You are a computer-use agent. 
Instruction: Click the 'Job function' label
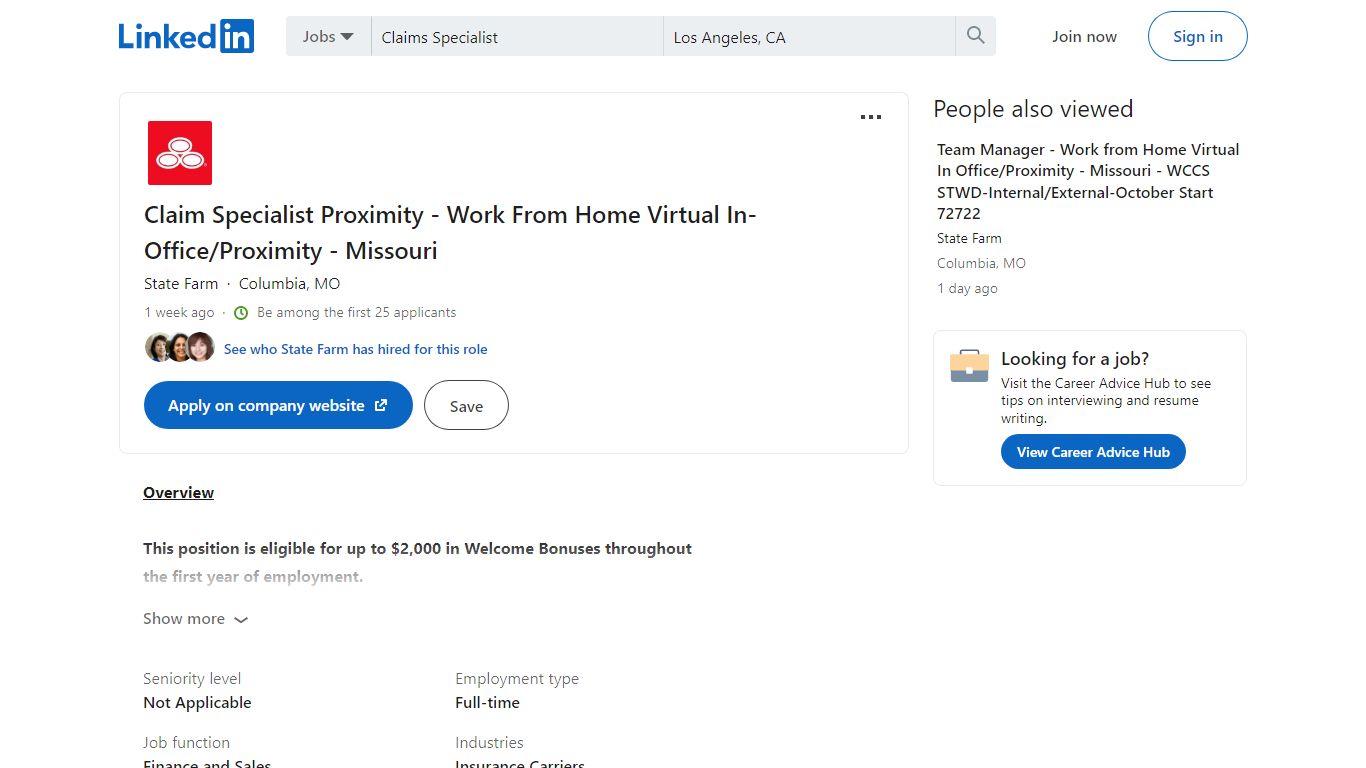point(186,743)
